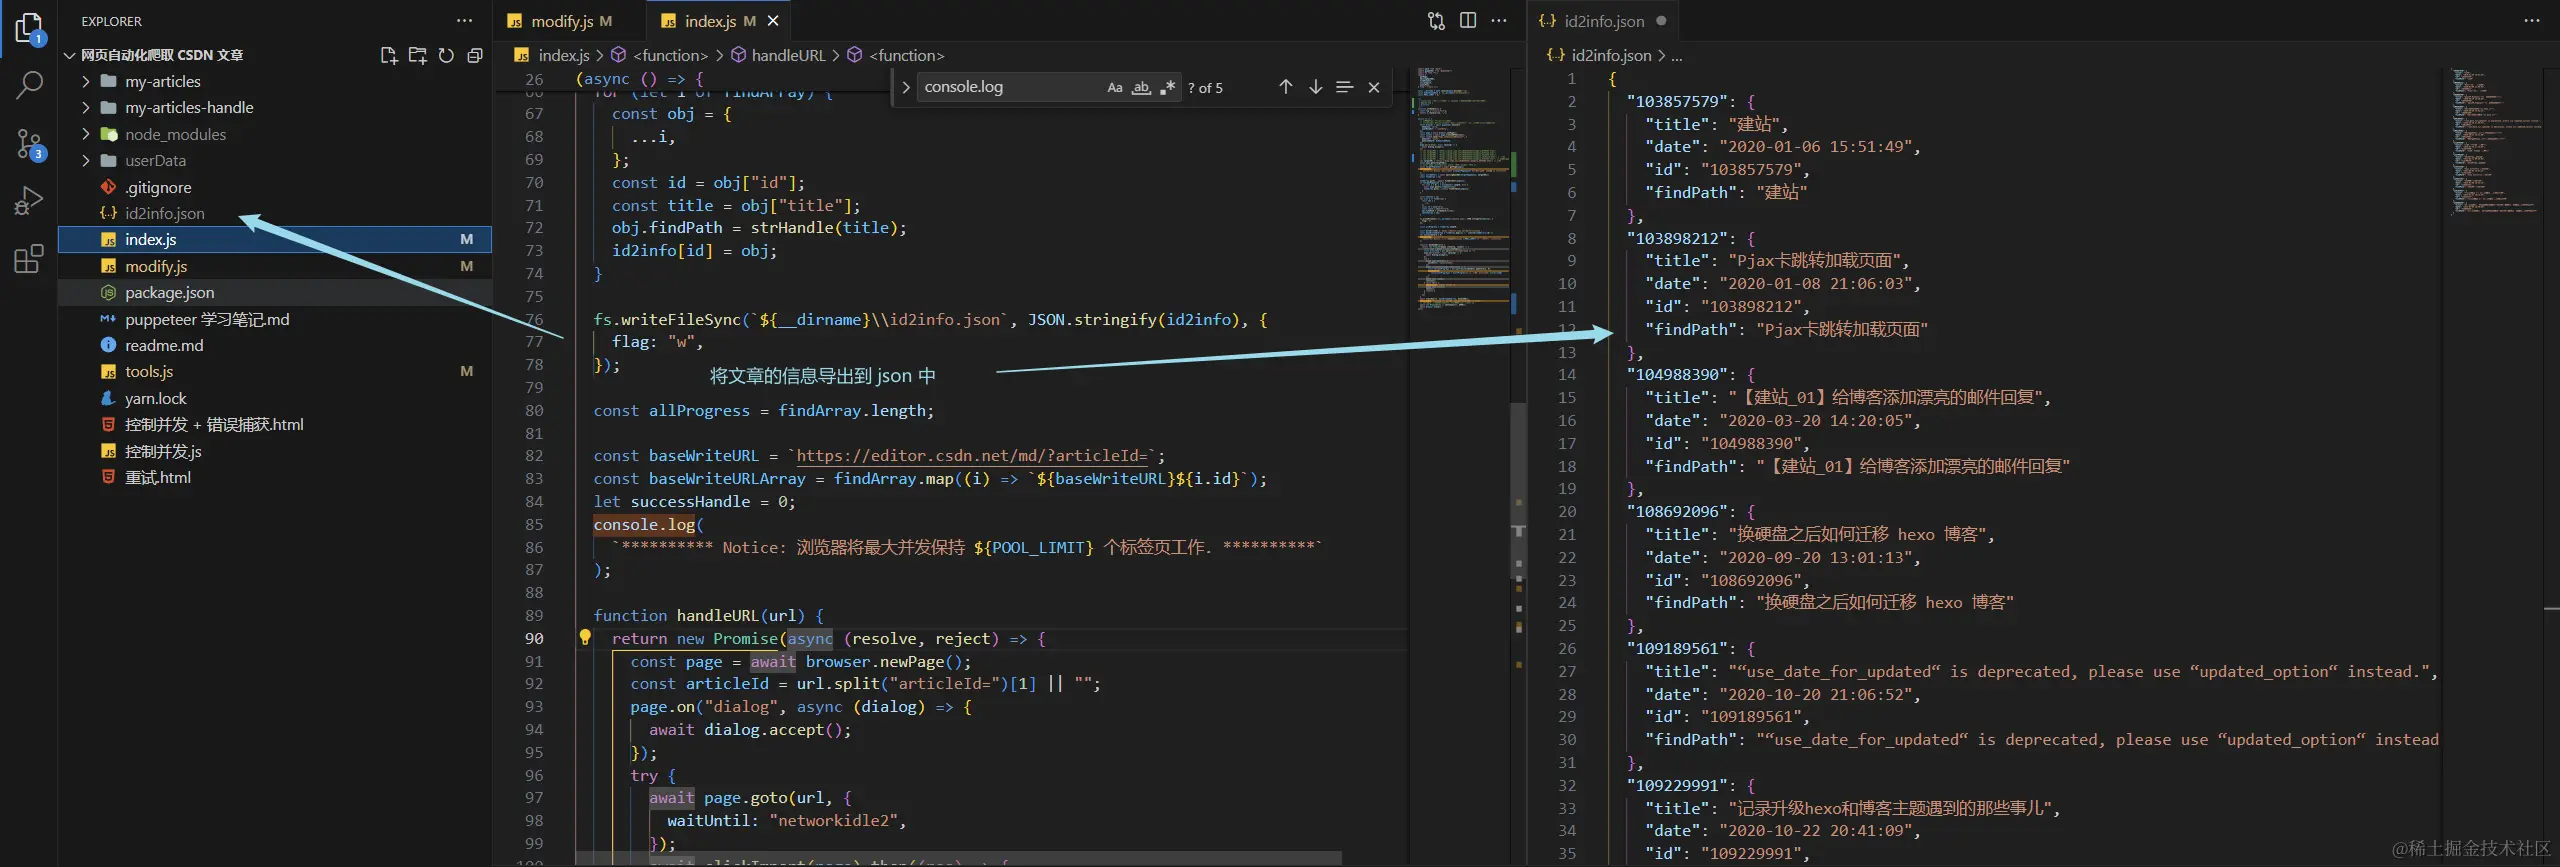The width and height of the screenshot is (2560, 867).
Task: Toggle find in selection
Action: click(1345, 87)
